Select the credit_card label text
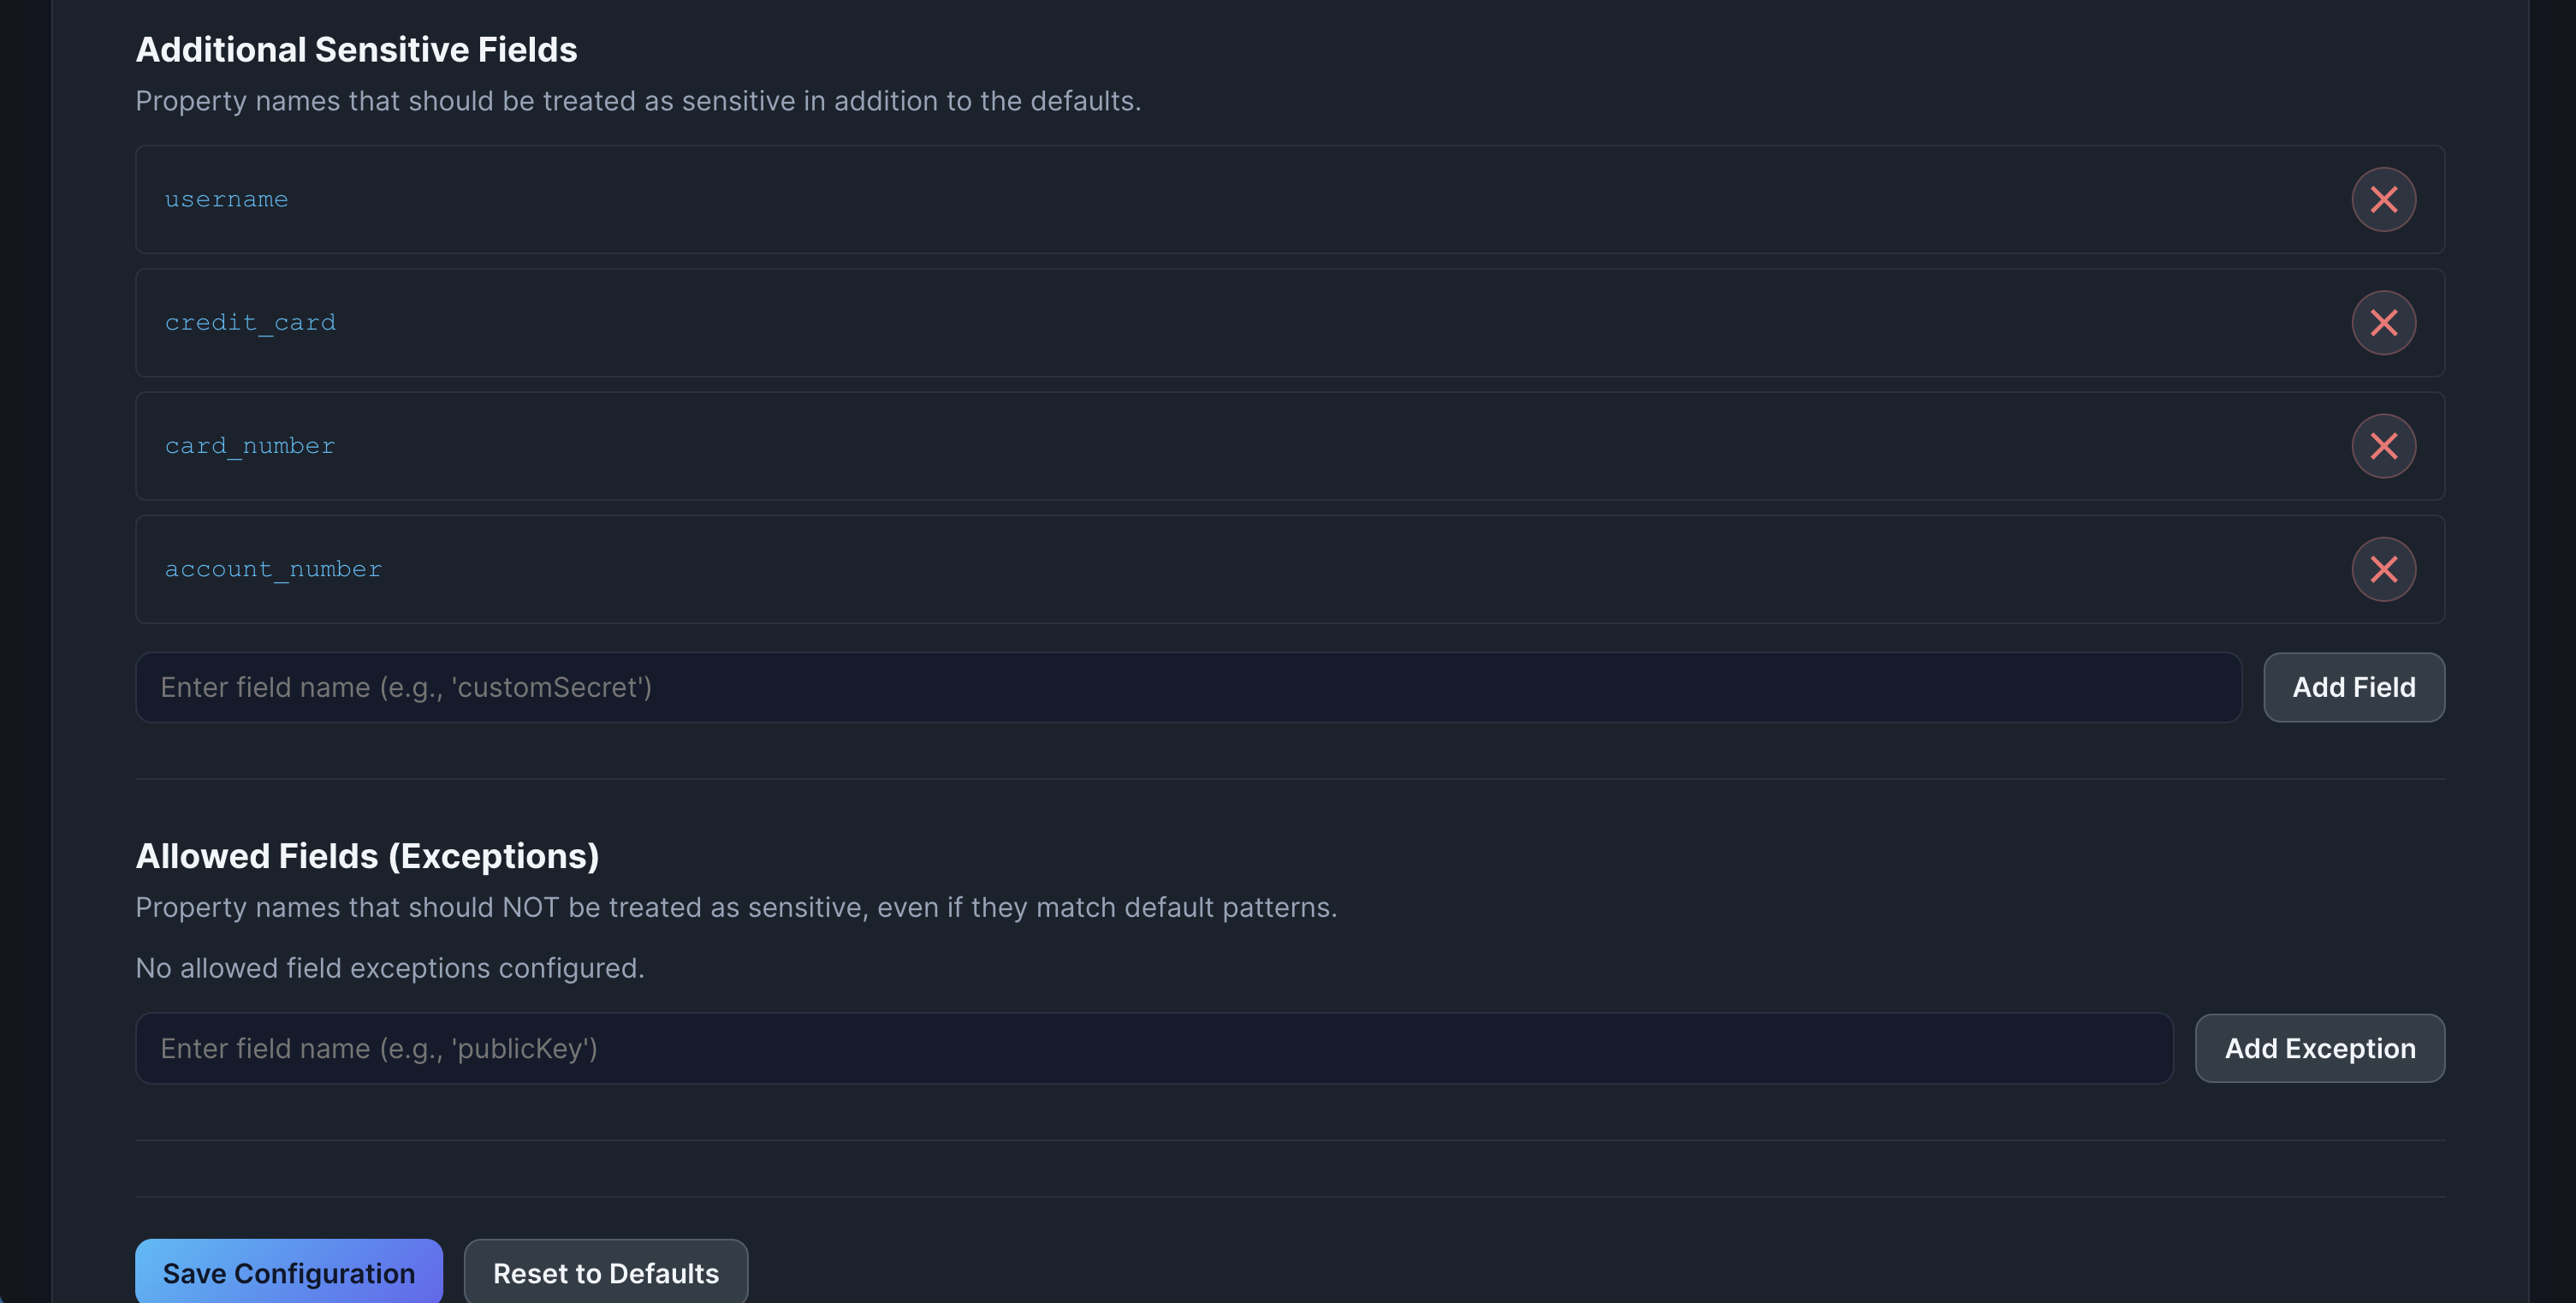 click(250, 322)
